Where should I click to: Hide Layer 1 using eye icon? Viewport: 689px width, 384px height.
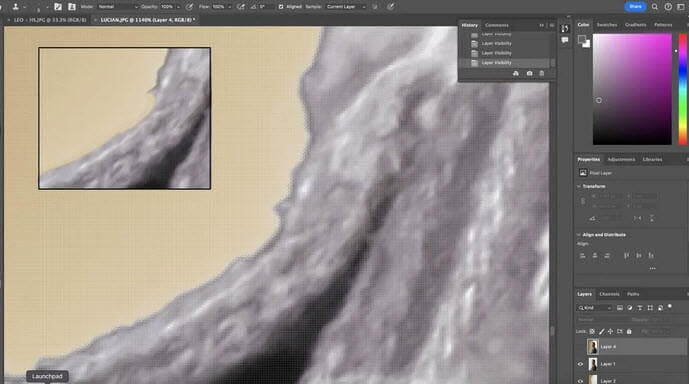pos(580,364)
